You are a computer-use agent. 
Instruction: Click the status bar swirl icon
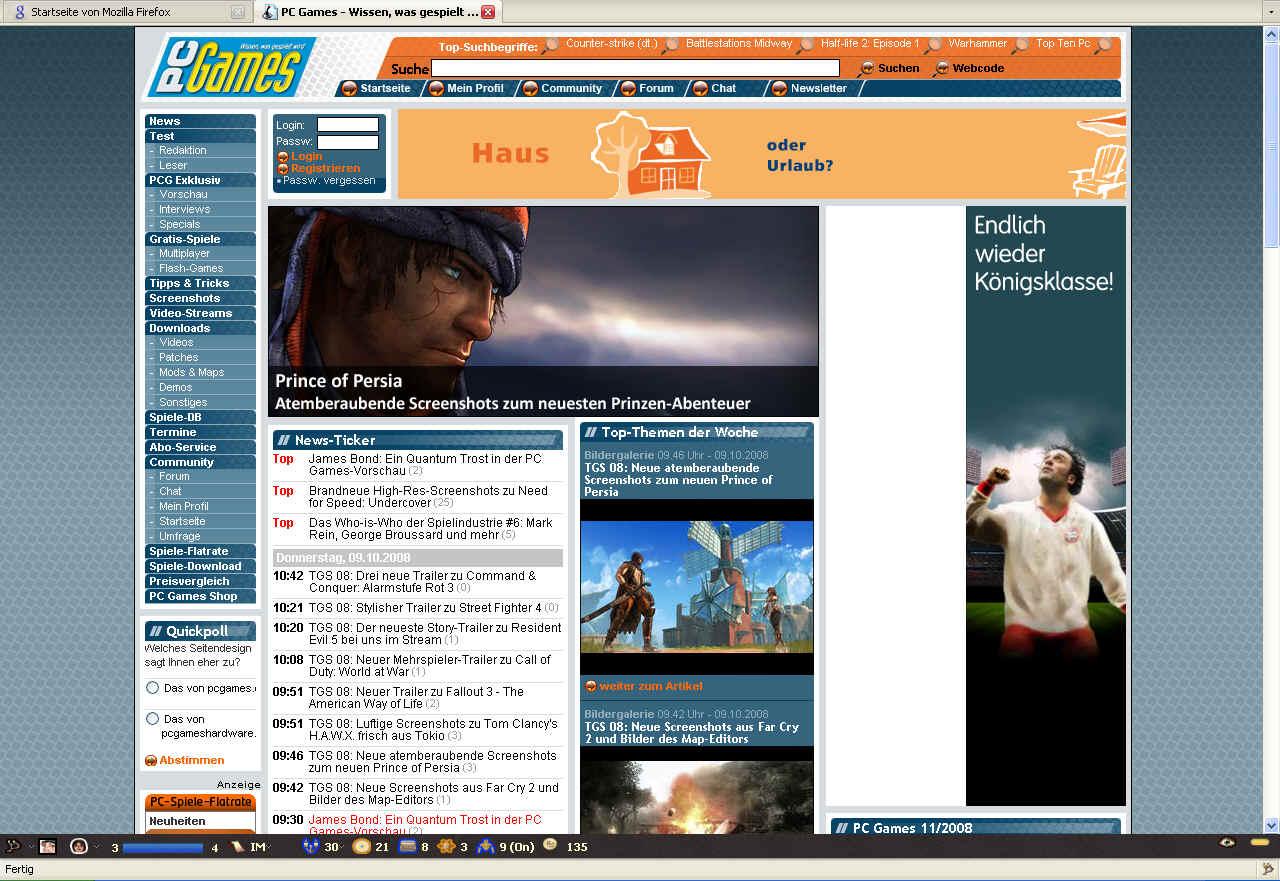(1268, 869)
